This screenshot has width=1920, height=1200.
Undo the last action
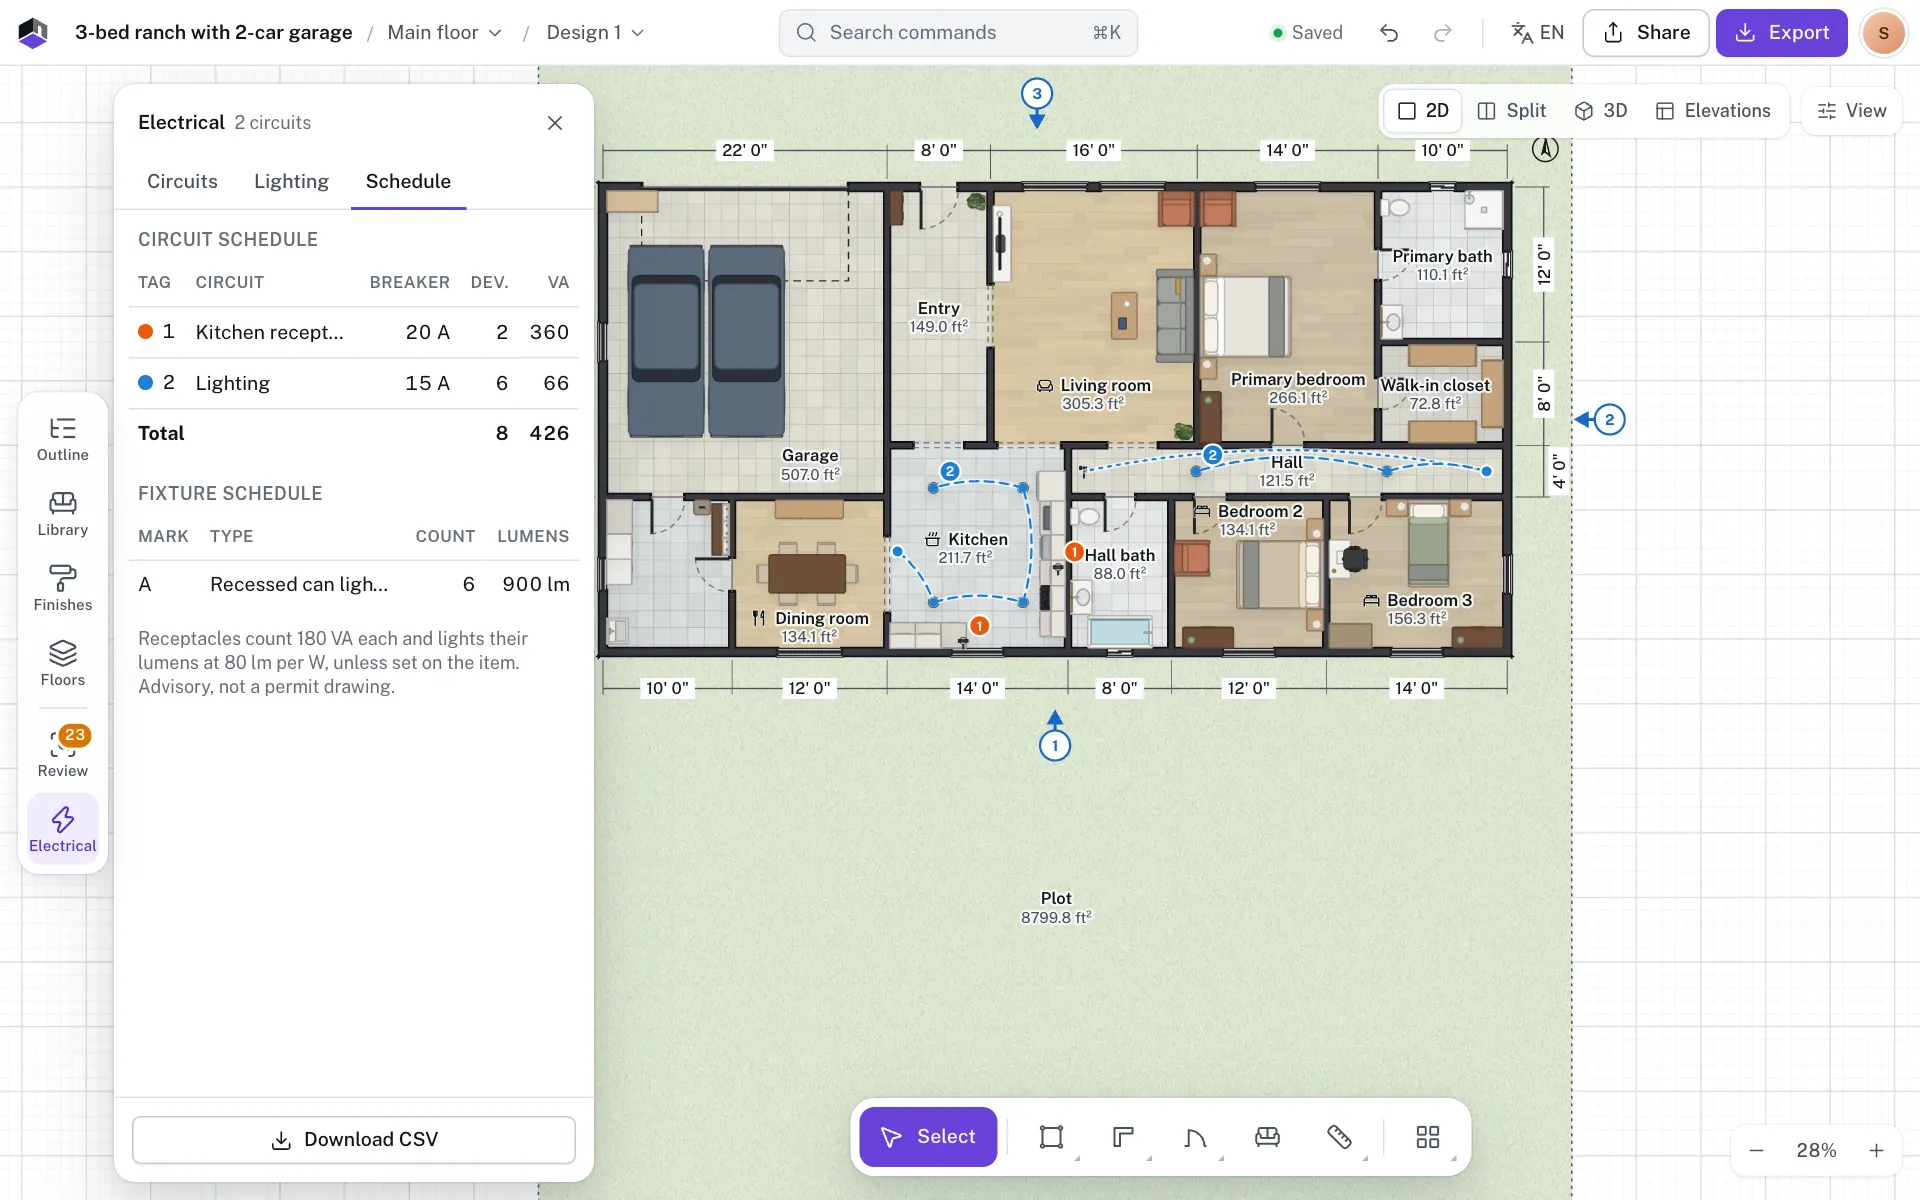[x=1389, y=33]
